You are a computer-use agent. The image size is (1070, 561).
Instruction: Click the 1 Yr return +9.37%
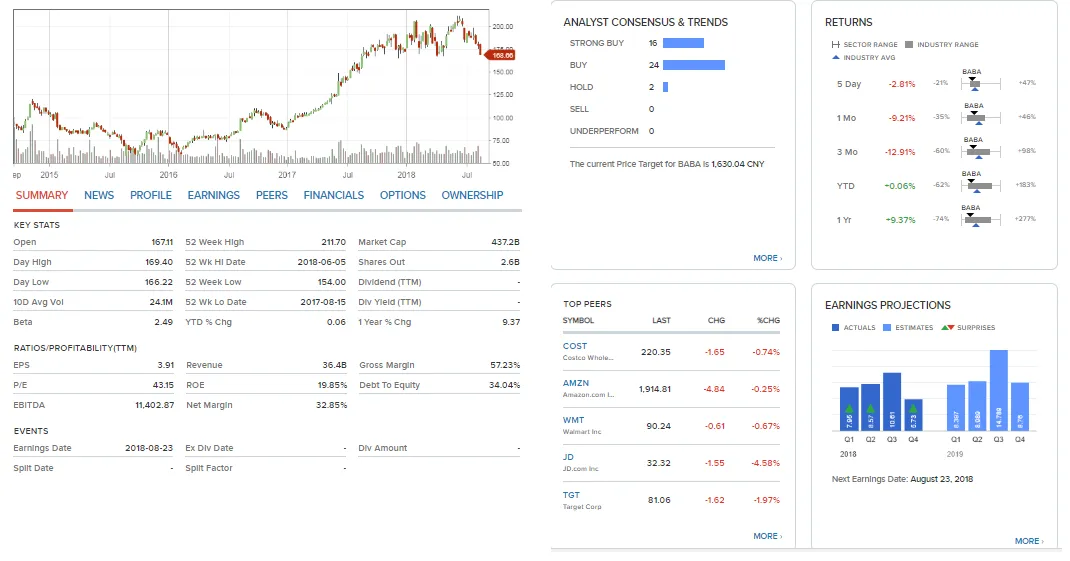click(x=900, y=220)
